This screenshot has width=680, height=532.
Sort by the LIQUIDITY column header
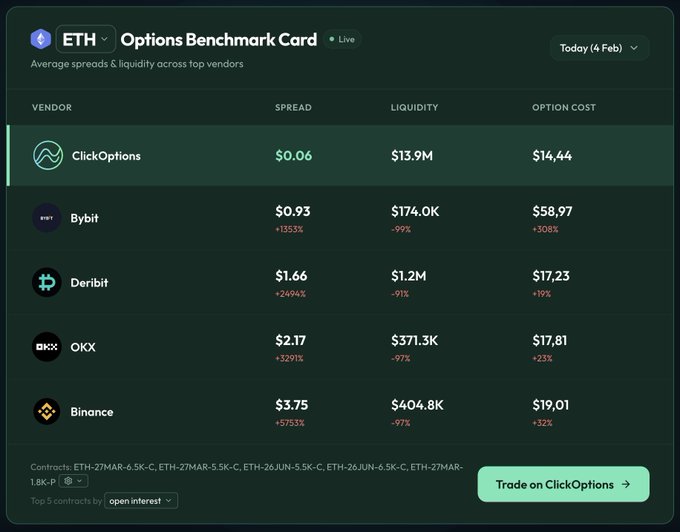point(414,108)
